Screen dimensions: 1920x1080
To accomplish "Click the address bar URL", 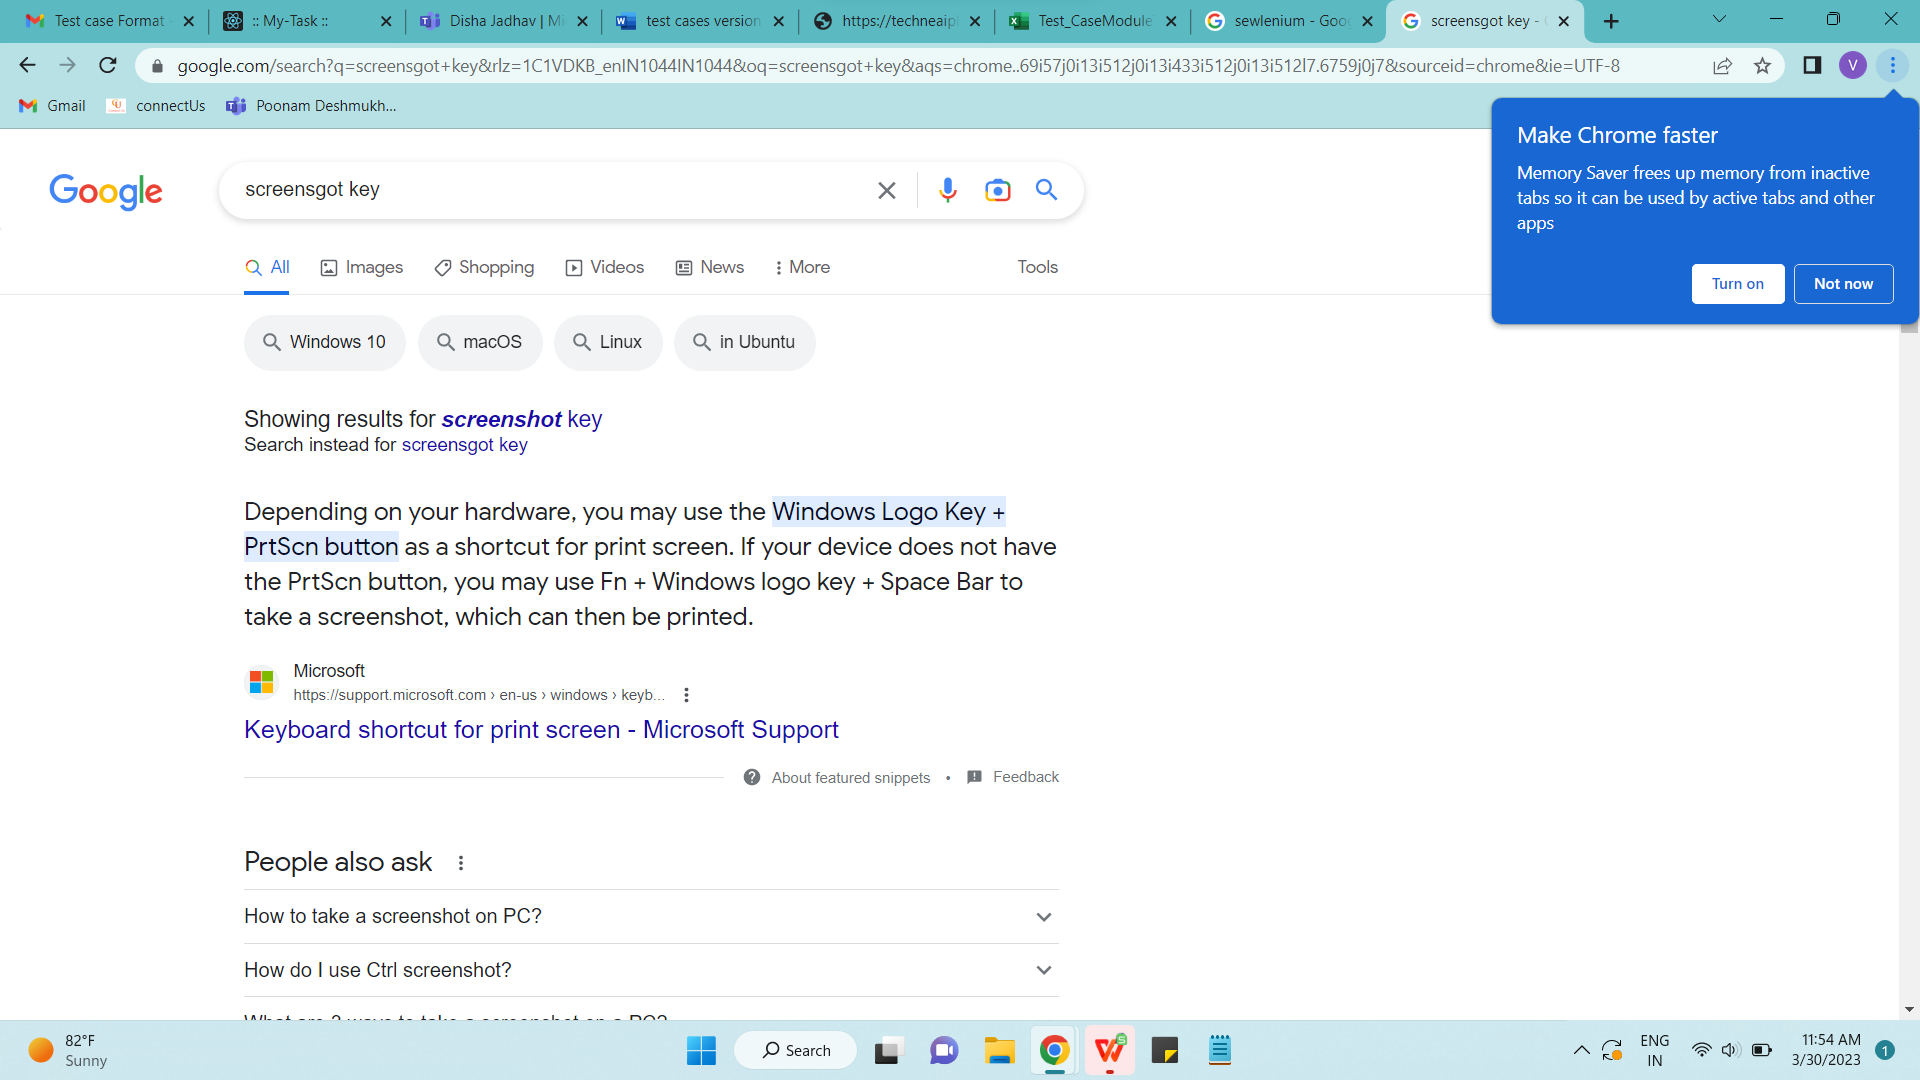I will (x=898, y=66).
